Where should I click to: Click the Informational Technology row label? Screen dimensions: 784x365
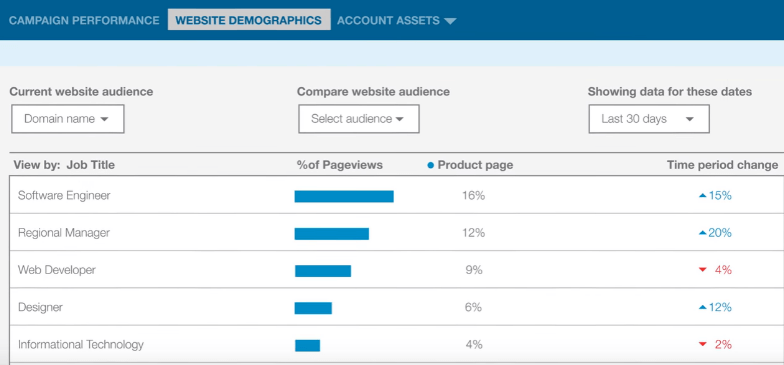pyautogui.click(x=80, y=344)
